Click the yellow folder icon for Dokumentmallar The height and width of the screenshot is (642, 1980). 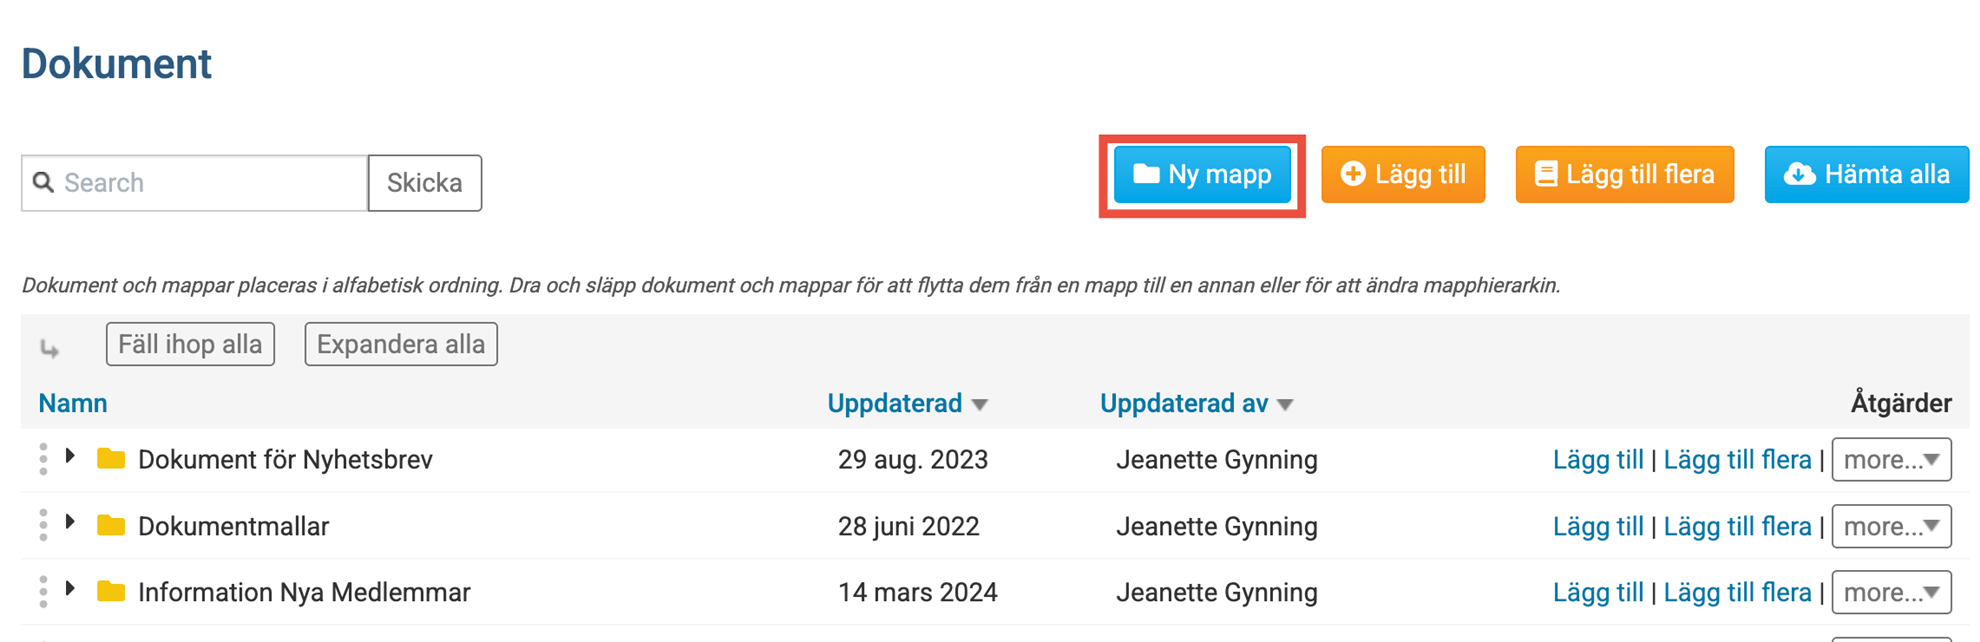pyautogui.click(x=111, y=525)
